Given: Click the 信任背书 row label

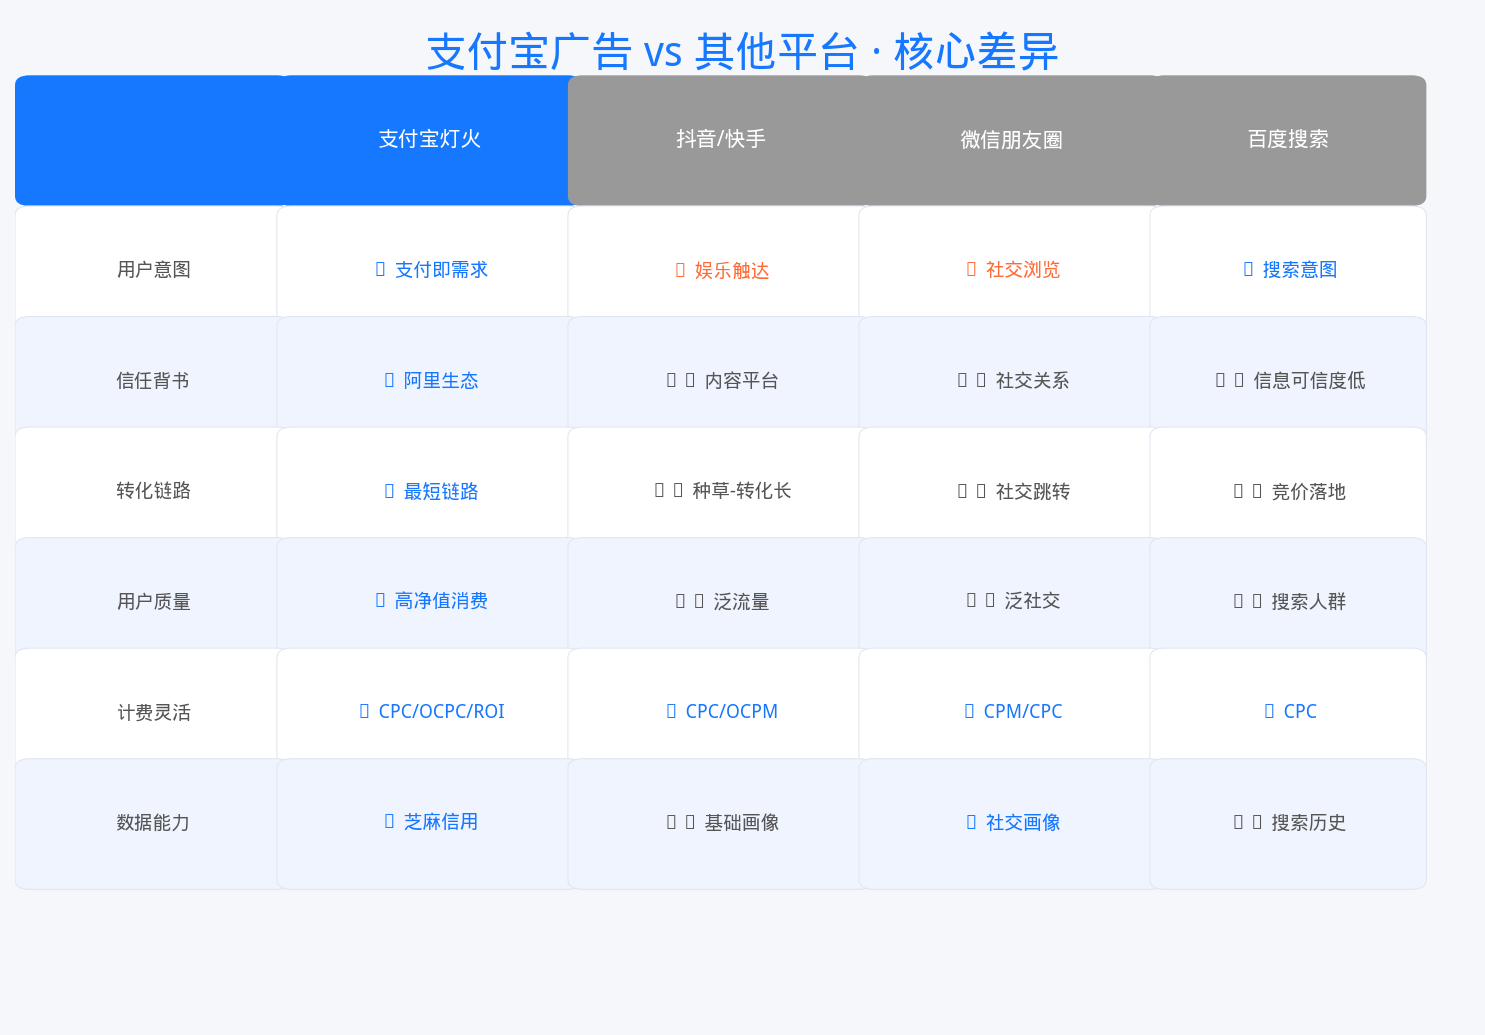Looking at the screenshot, I should click(x=154, y=381).
